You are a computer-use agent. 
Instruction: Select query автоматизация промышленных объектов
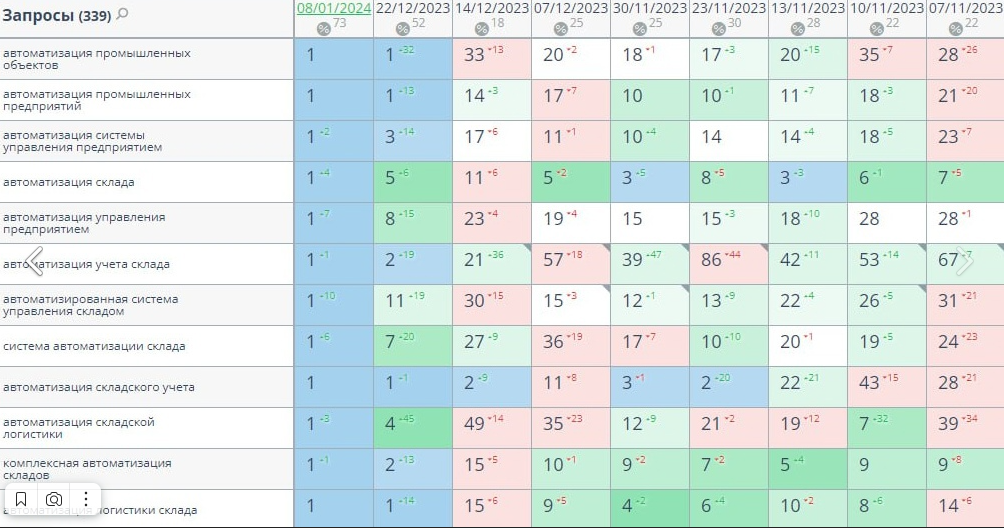97,59
